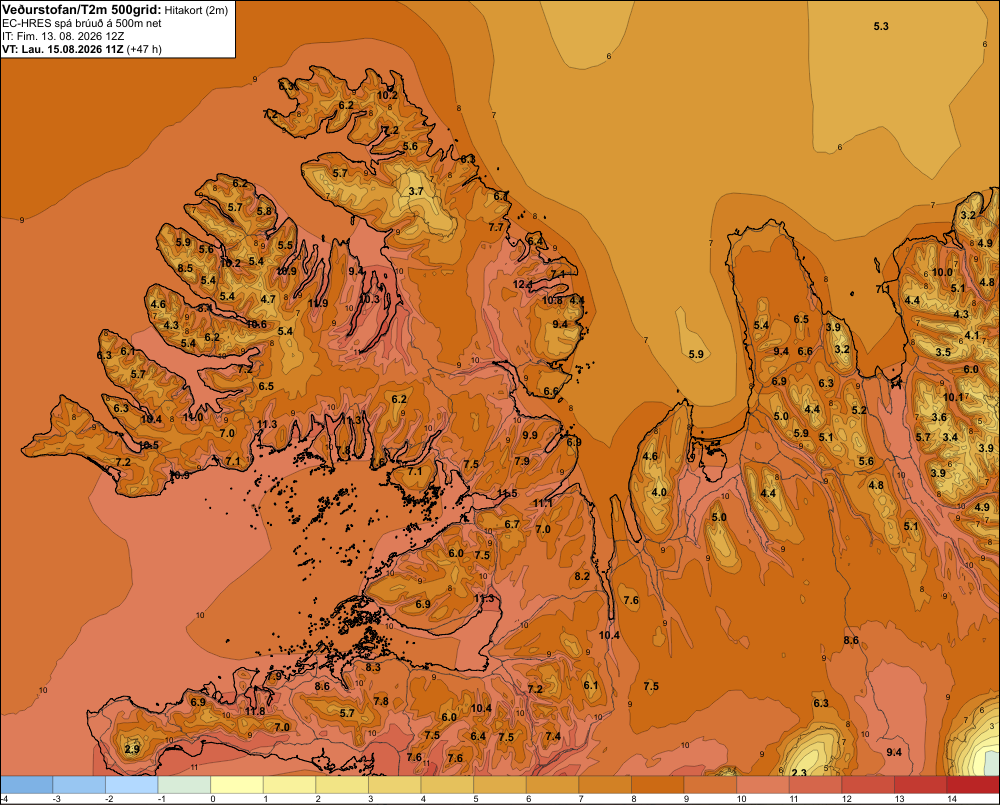Click the 5.3 value in the top right sea area
This screenshot has height=805, width=1000.
click(x=881, y=26)
